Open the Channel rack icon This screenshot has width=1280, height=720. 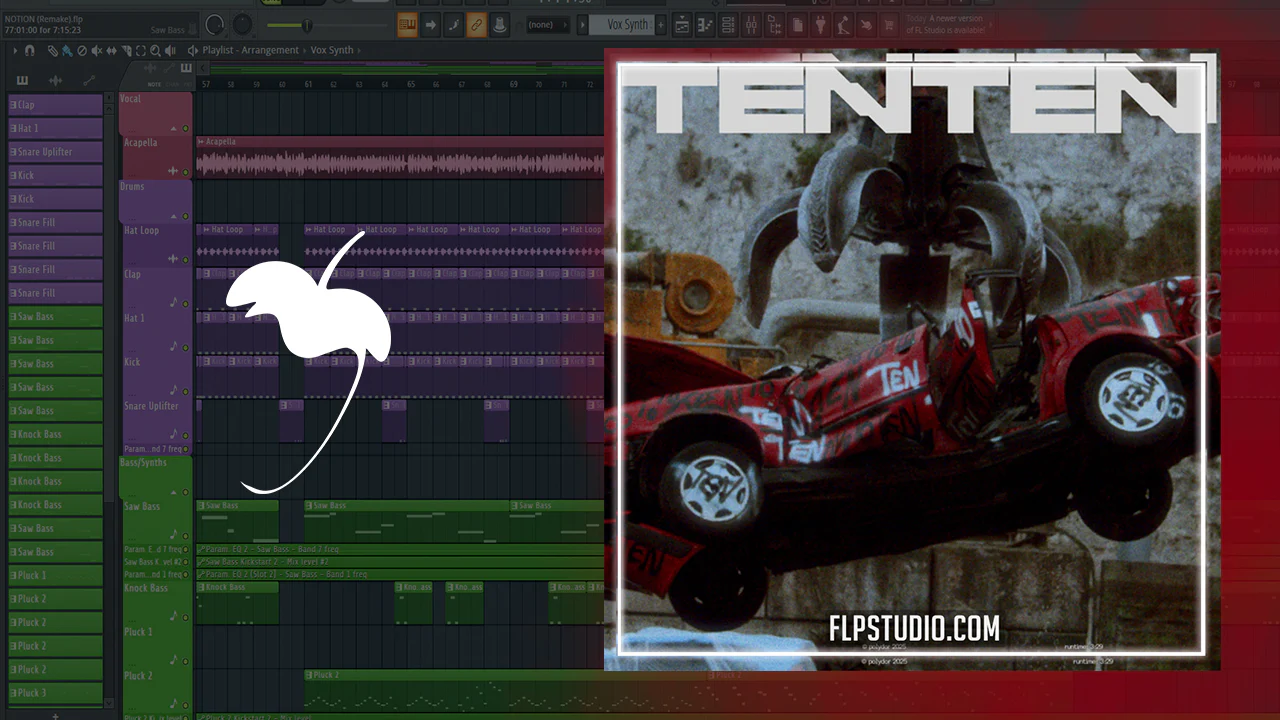[728, 25]
